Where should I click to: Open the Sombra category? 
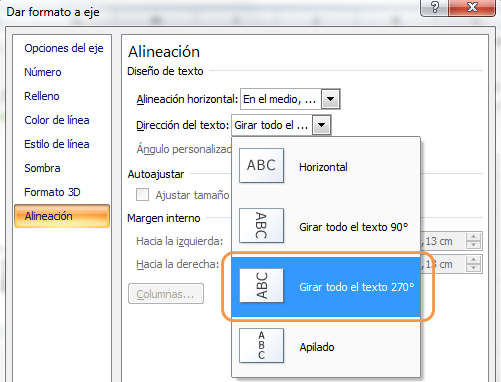coord(42,168)
